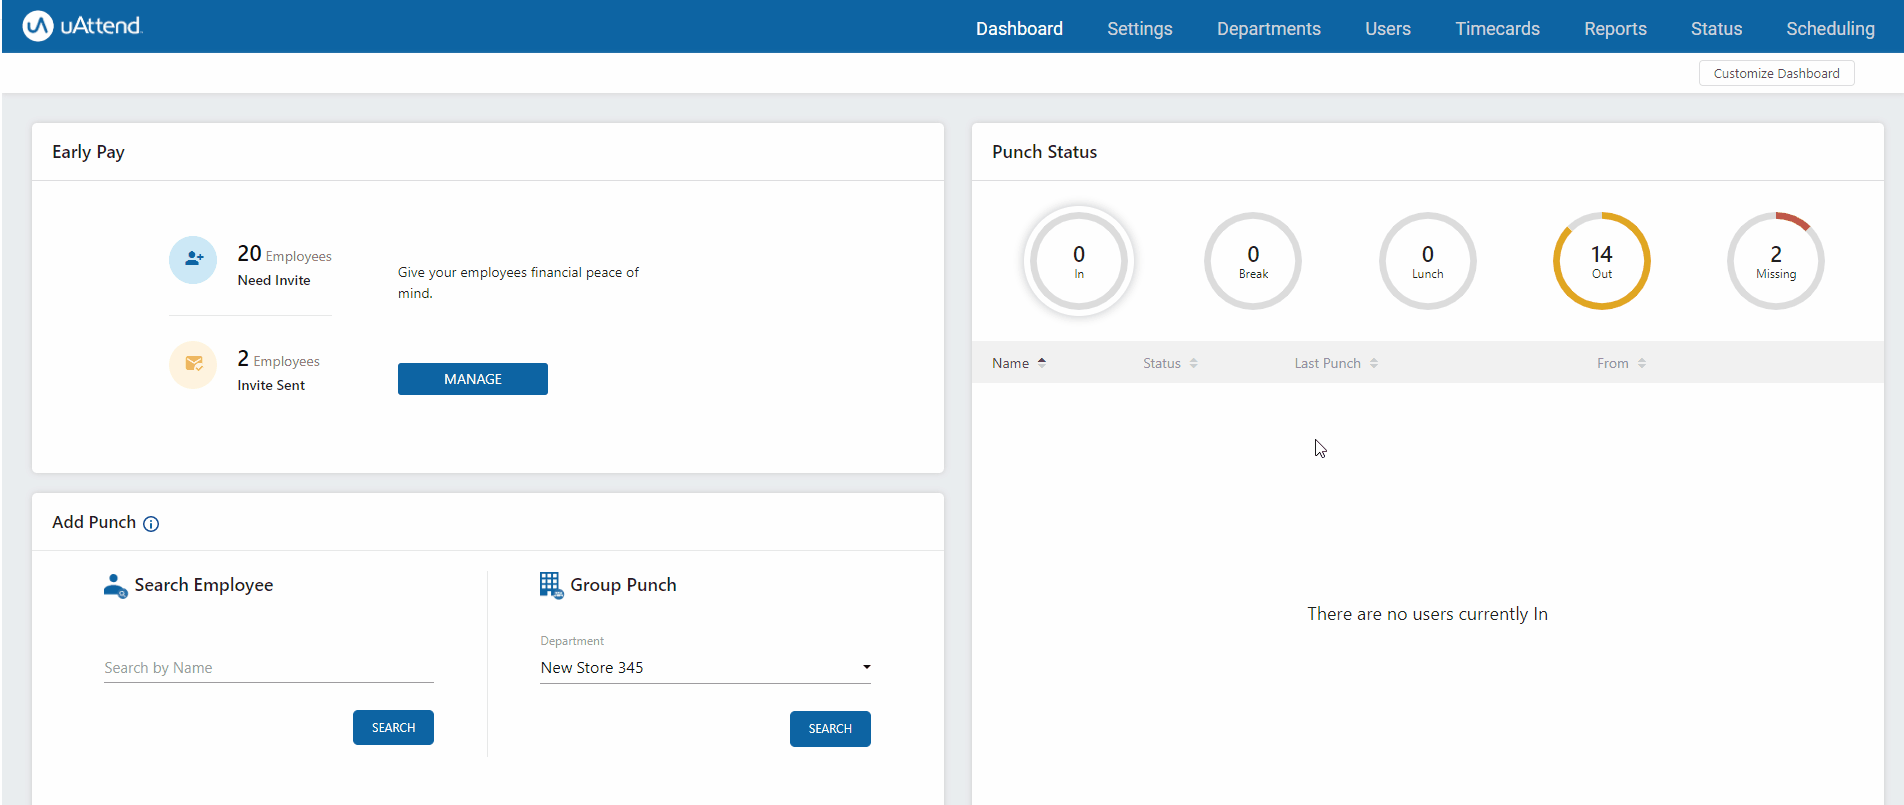Click the Punch Status panel title
This screenshot has width=1904, height=805.
click(1044, 152)
